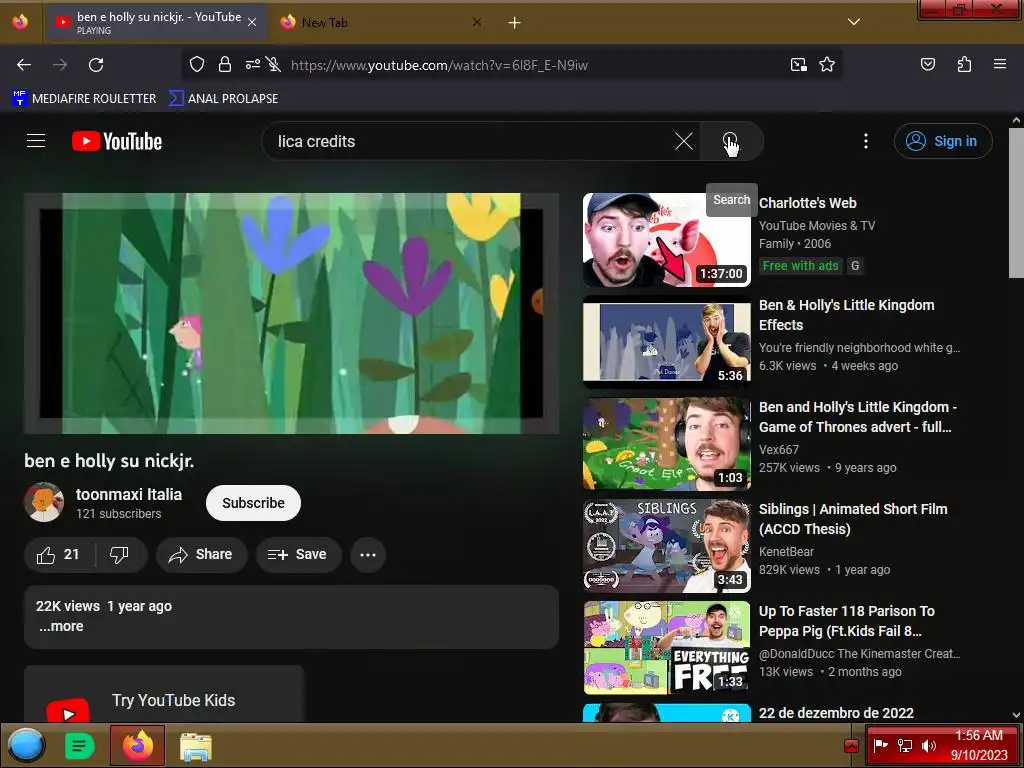Share the video
The height and width of the screenshot is (768, 1024).
pos(201,554)
